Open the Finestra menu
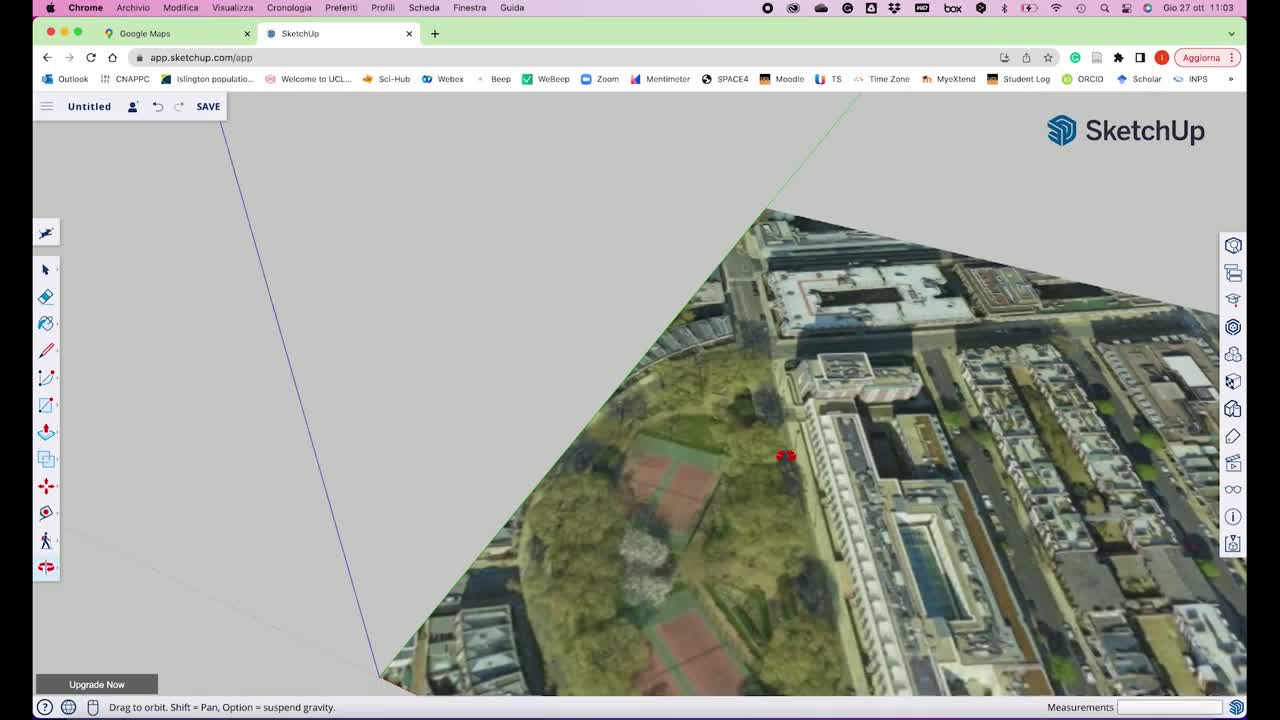This screenshot has width=1280, height=720. tap(470, 8)
